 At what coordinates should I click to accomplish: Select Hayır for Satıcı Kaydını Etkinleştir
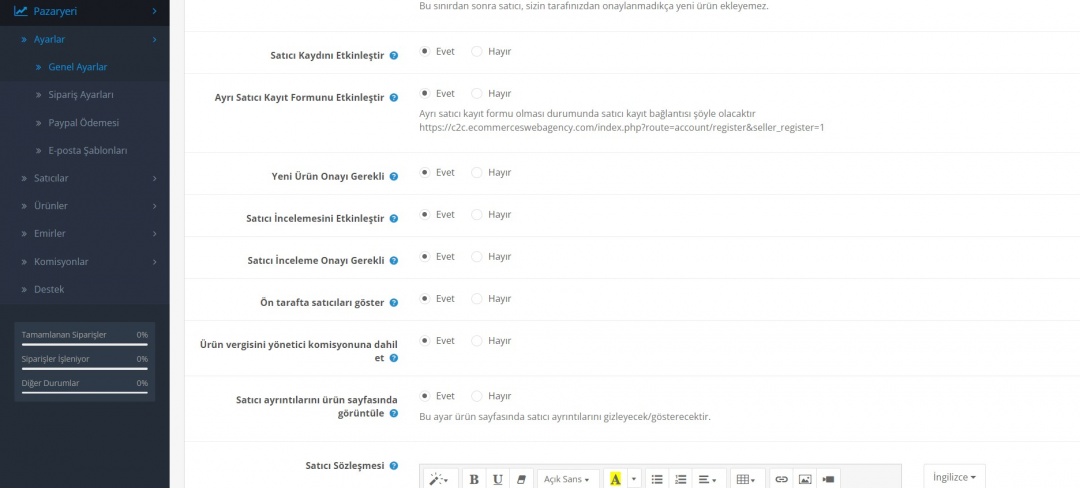477,51
